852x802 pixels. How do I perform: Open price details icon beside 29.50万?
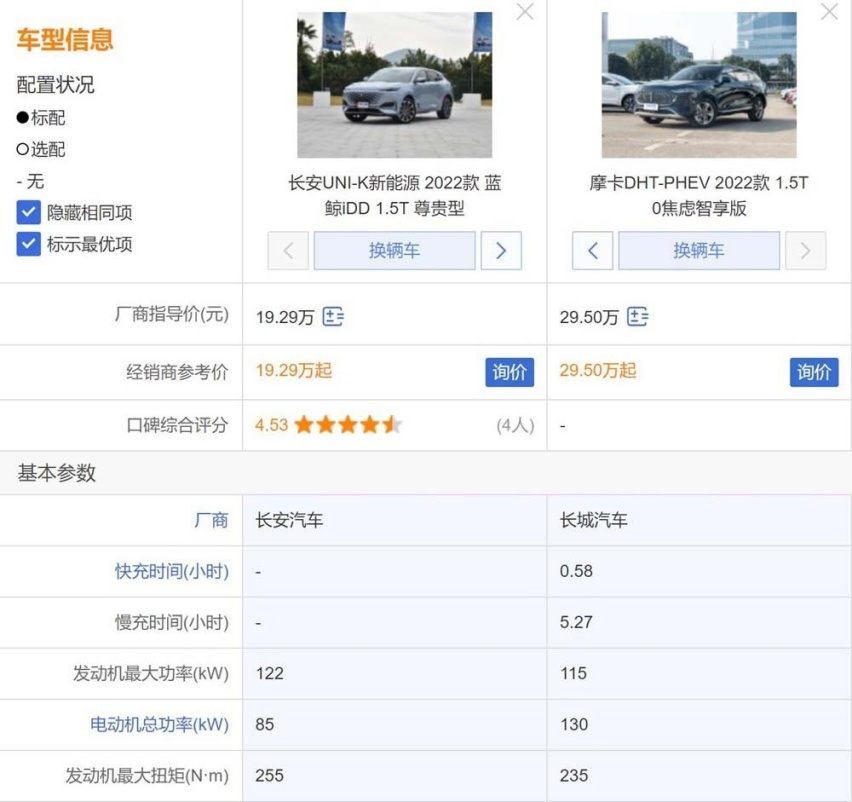coord(637,316)
